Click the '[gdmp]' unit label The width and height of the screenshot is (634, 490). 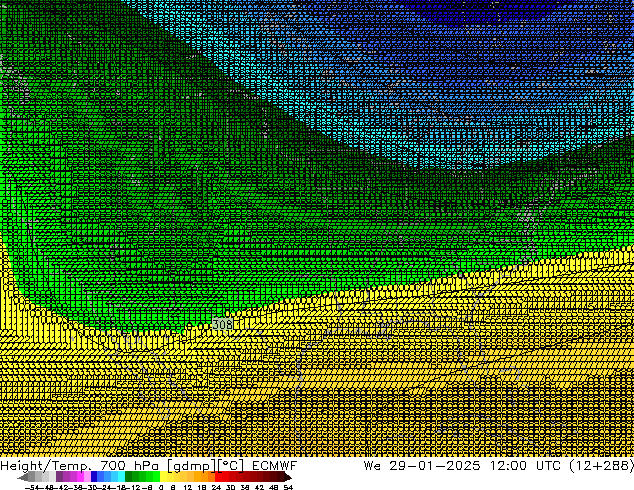point(192,466)
